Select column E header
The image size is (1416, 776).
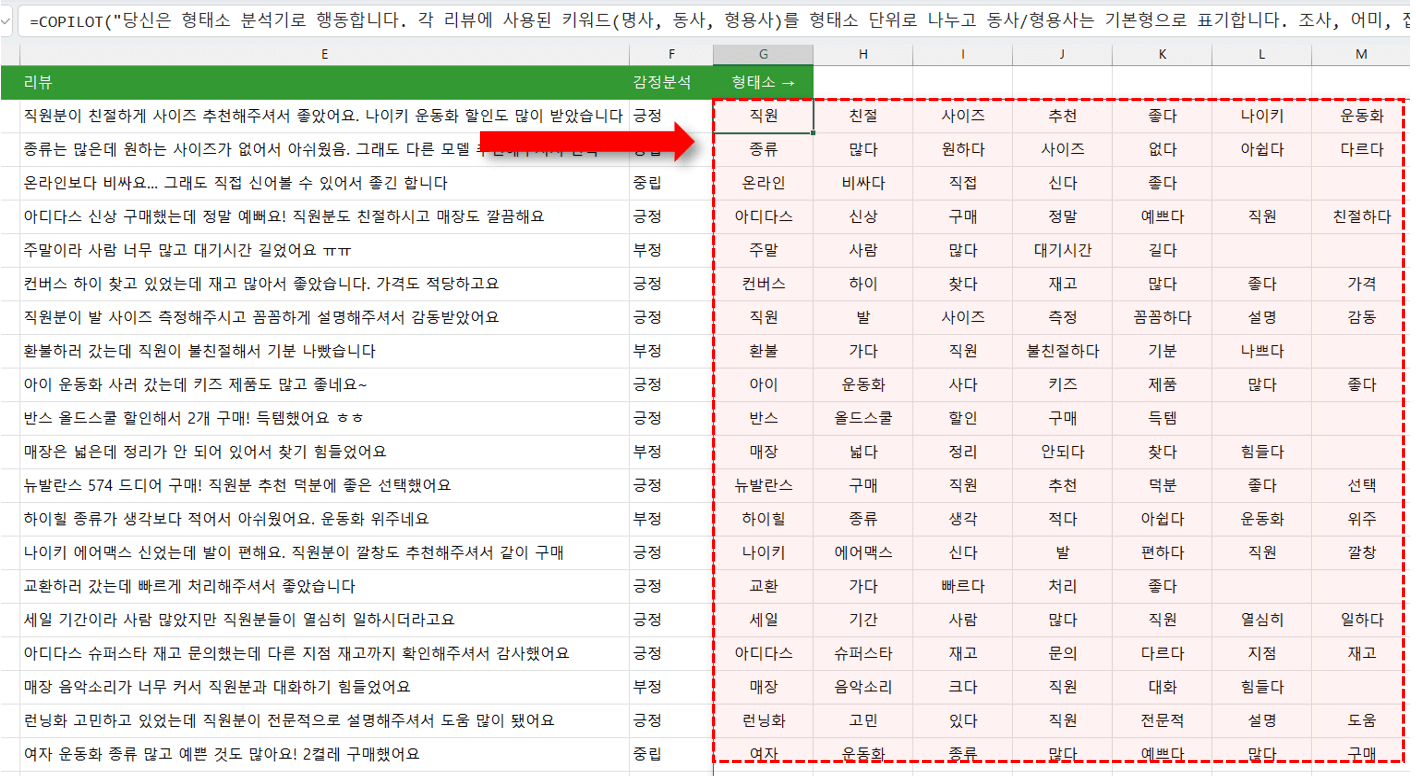(324, 55)
